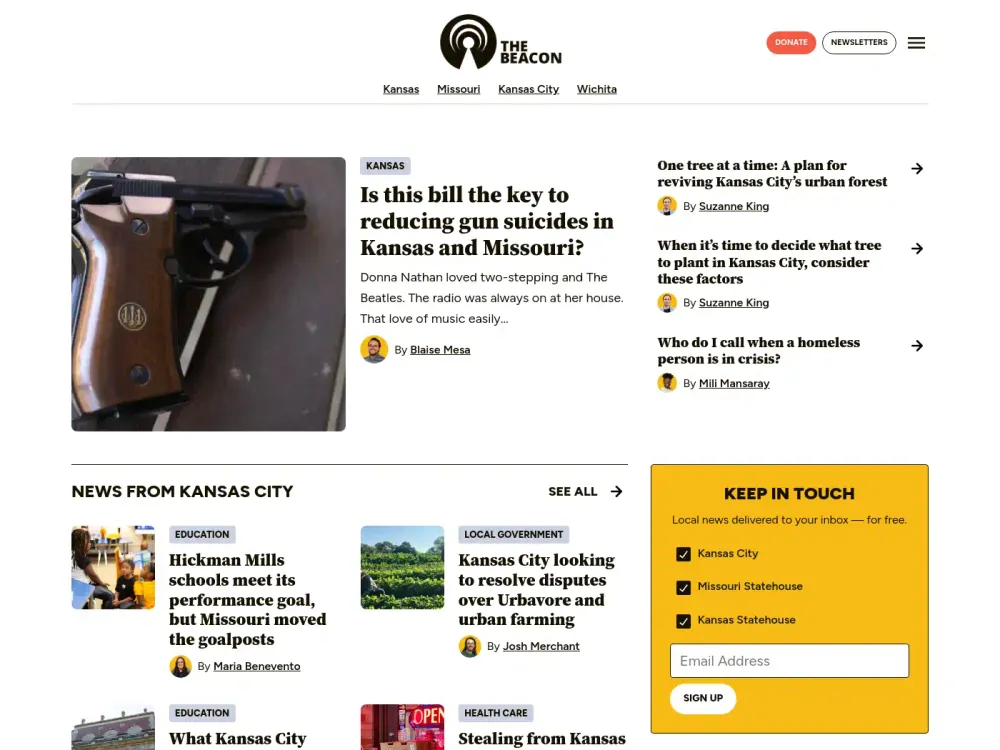Image resolution: width=1000 pixels, height=750 pixels.
Task: Click Mili Mansaray's author avatar
Action: click(x=667, y=383)
